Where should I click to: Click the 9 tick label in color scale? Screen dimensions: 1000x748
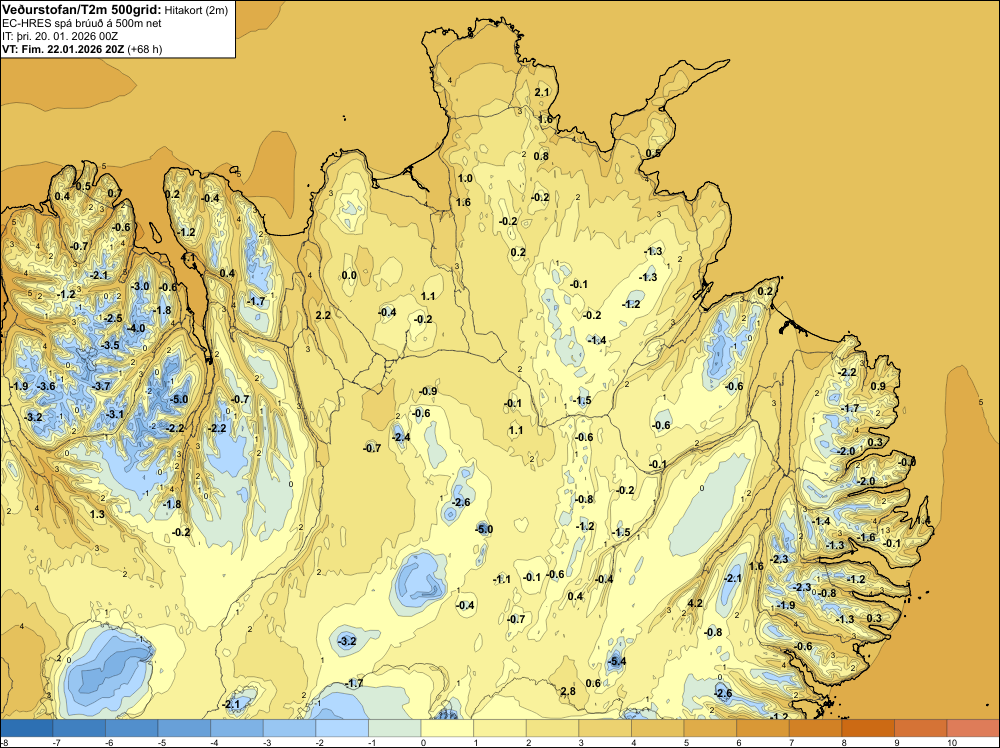click(899, 742)
